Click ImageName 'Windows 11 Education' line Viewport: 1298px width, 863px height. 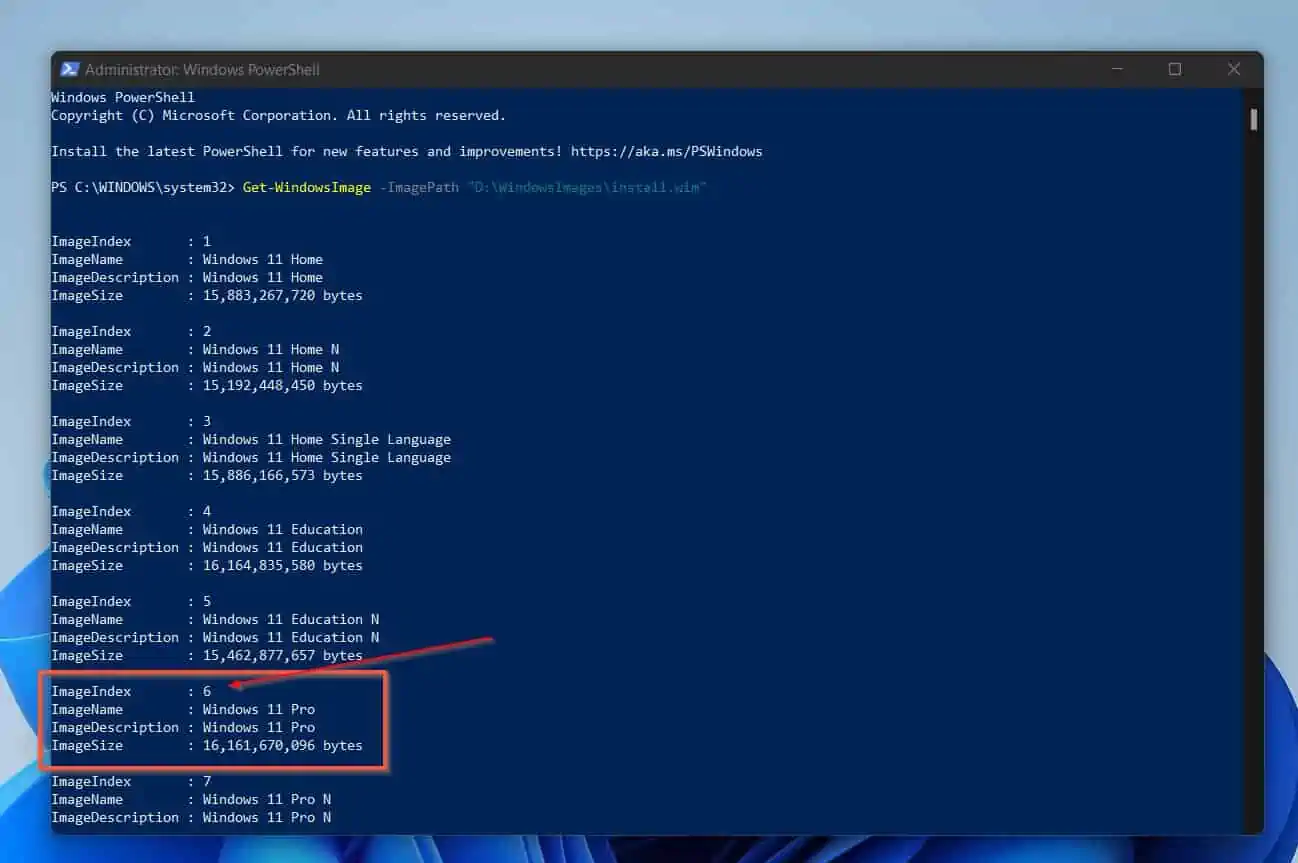click(207, 530)
